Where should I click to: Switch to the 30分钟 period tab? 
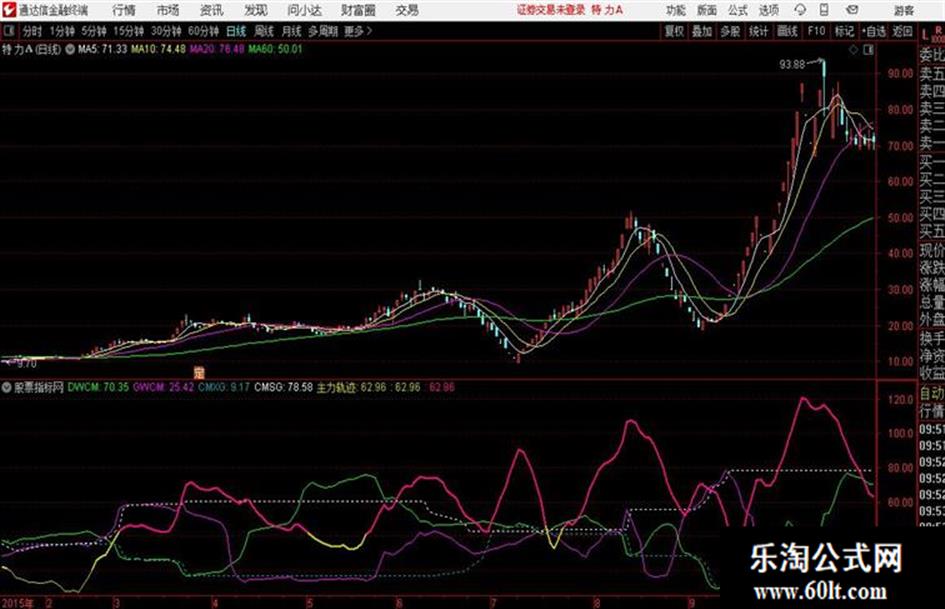[x=166, y=31]
